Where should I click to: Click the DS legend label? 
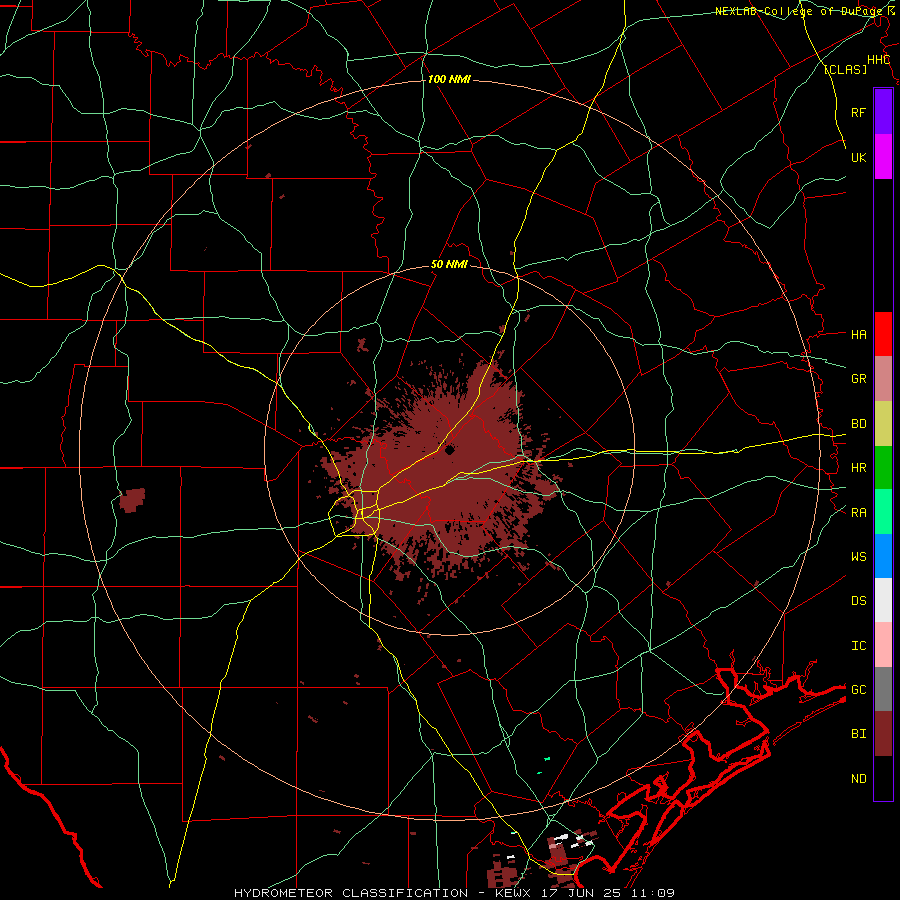(858, 601)
